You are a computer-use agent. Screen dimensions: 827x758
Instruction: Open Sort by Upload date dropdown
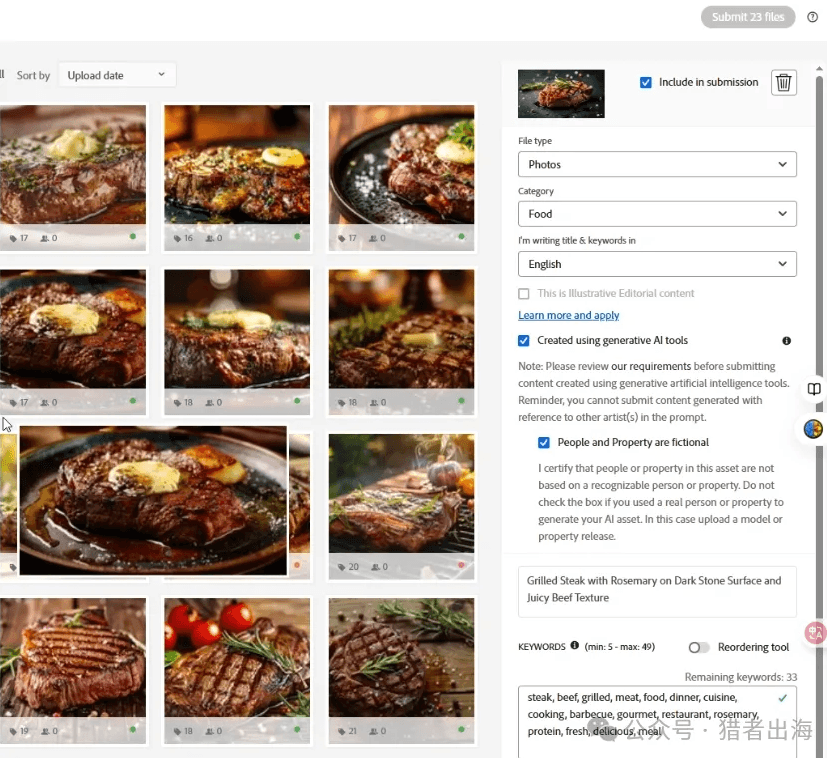point(117,75)
